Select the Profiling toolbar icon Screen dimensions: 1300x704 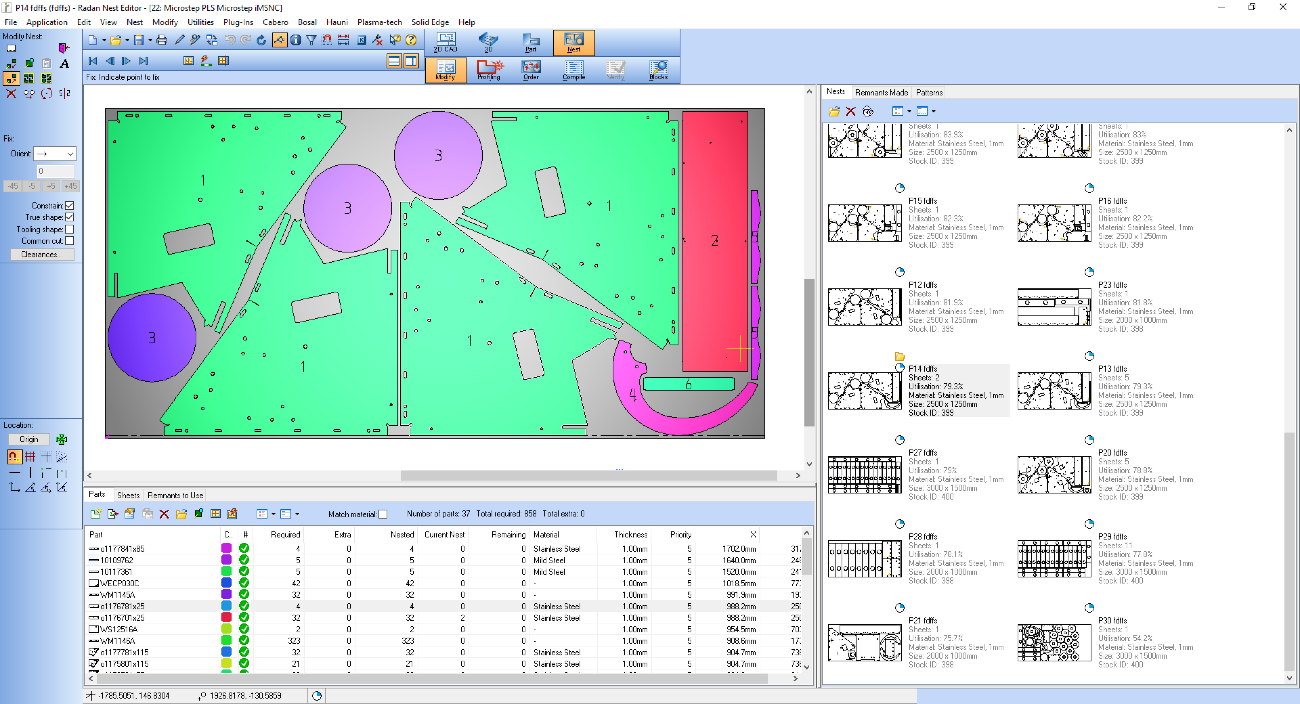(x=488, y=70)
